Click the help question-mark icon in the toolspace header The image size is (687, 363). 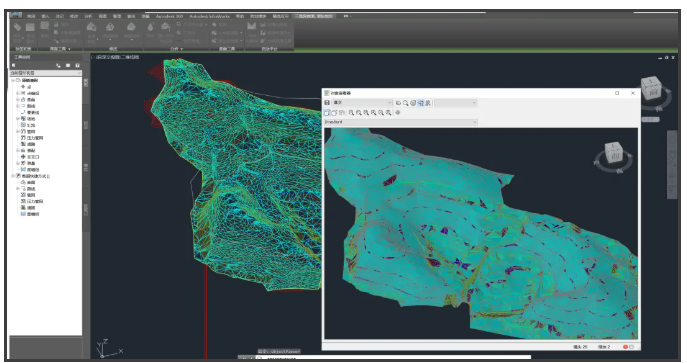click(x=78, y=65)
